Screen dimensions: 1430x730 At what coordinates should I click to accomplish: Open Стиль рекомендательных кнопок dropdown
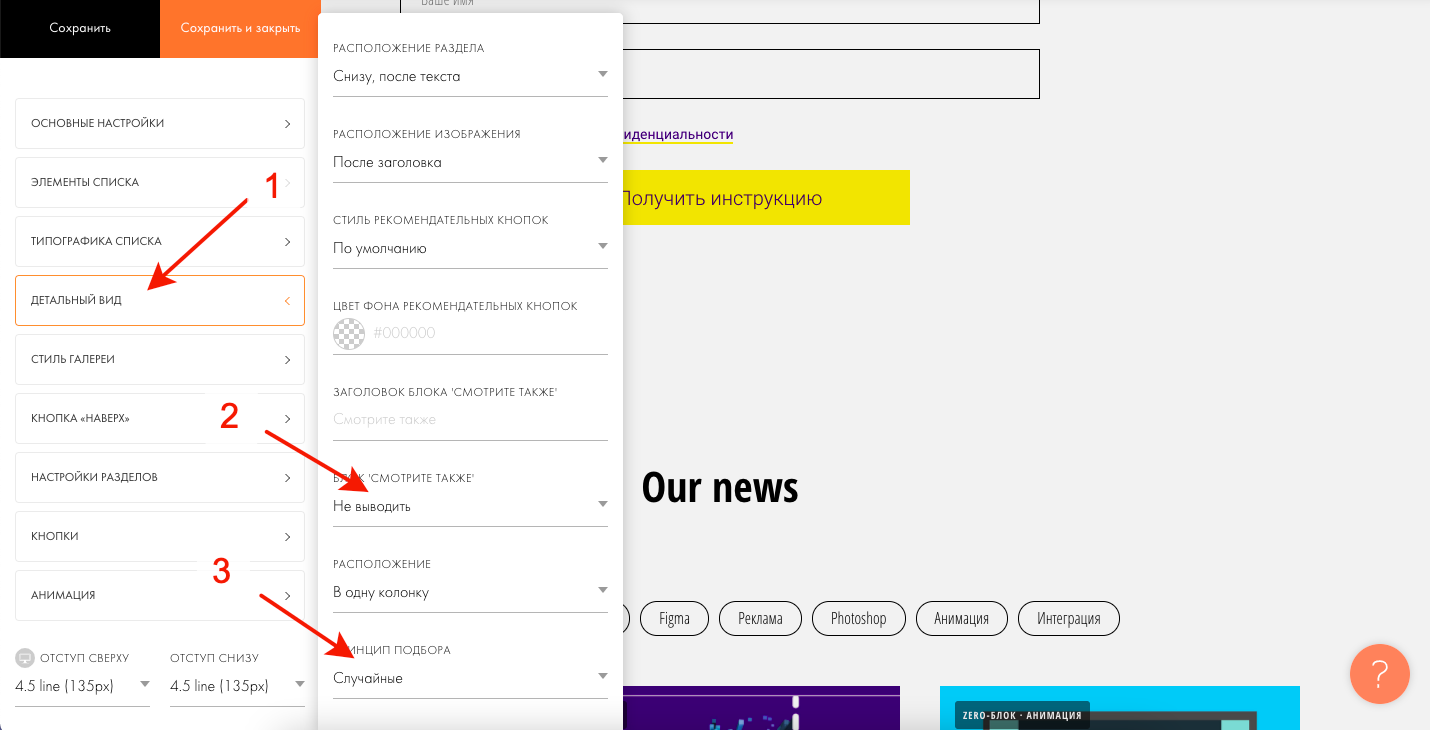pos(470,248)
